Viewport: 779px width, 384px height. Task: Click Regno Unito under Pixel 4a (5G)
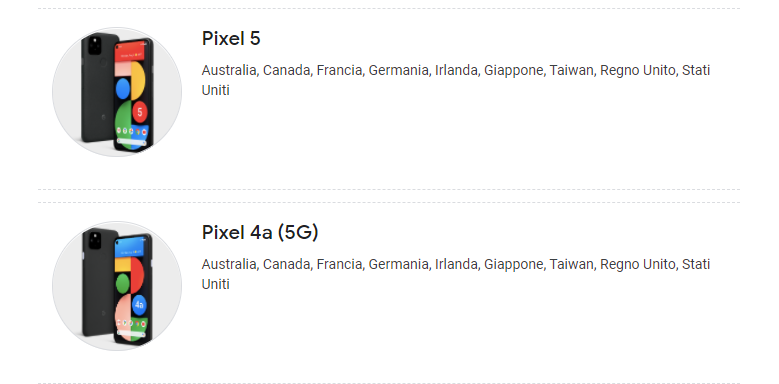638,264
